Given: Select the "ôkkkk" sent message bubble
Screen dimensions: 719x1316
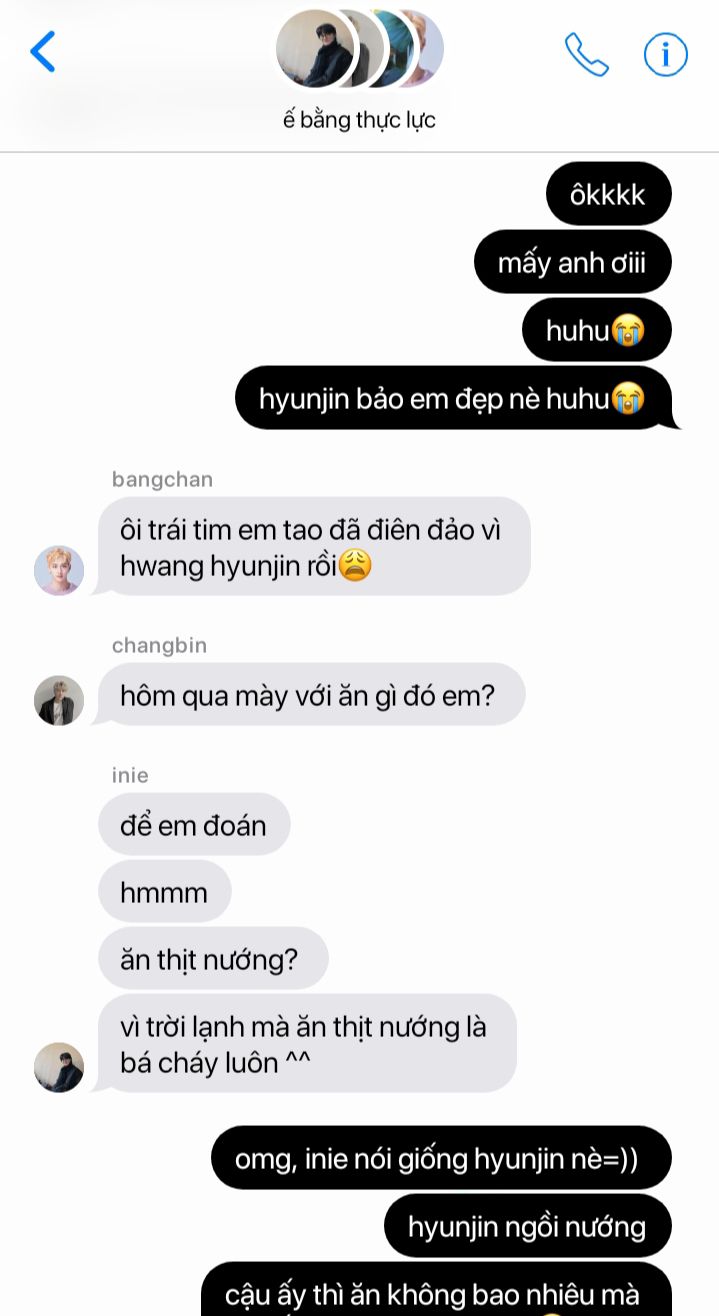Looking at the screenshot, I should click(x=608, y=194).
